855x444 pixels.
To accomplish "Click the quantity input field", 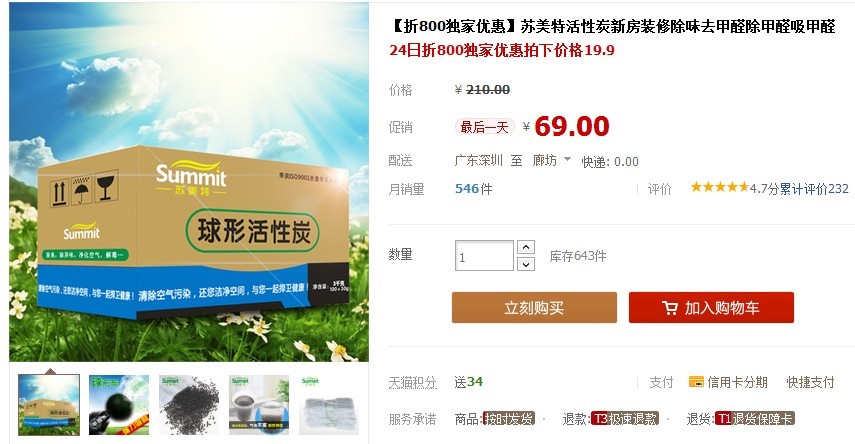I will click(484, 255).
